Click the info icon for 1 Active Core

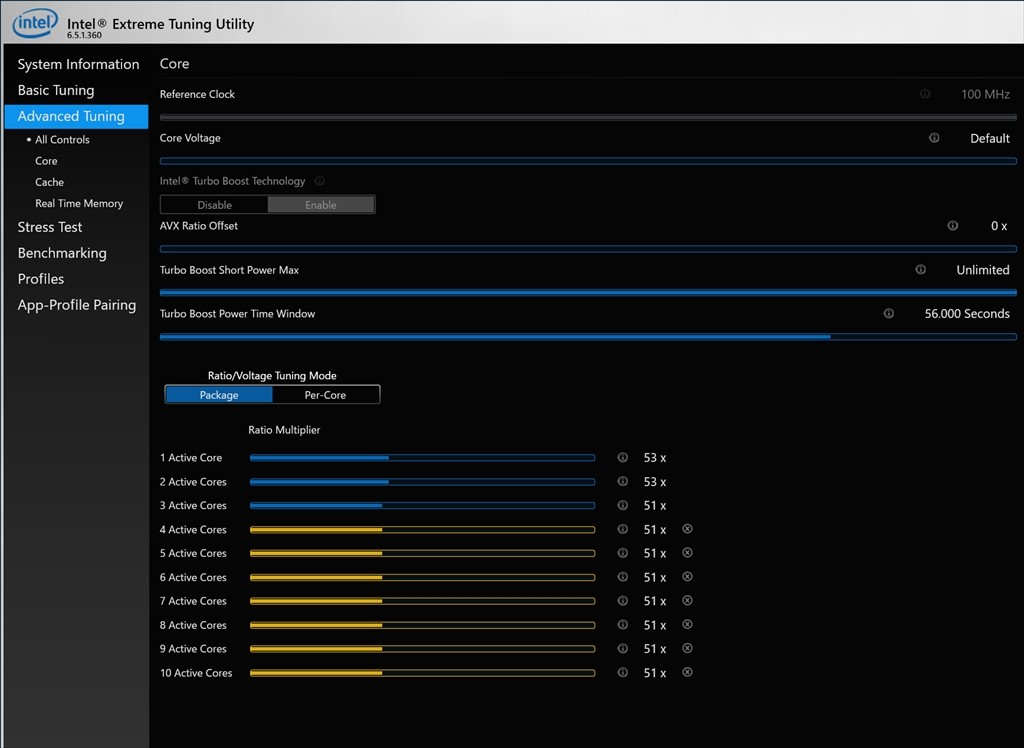(x=623, y=458)
